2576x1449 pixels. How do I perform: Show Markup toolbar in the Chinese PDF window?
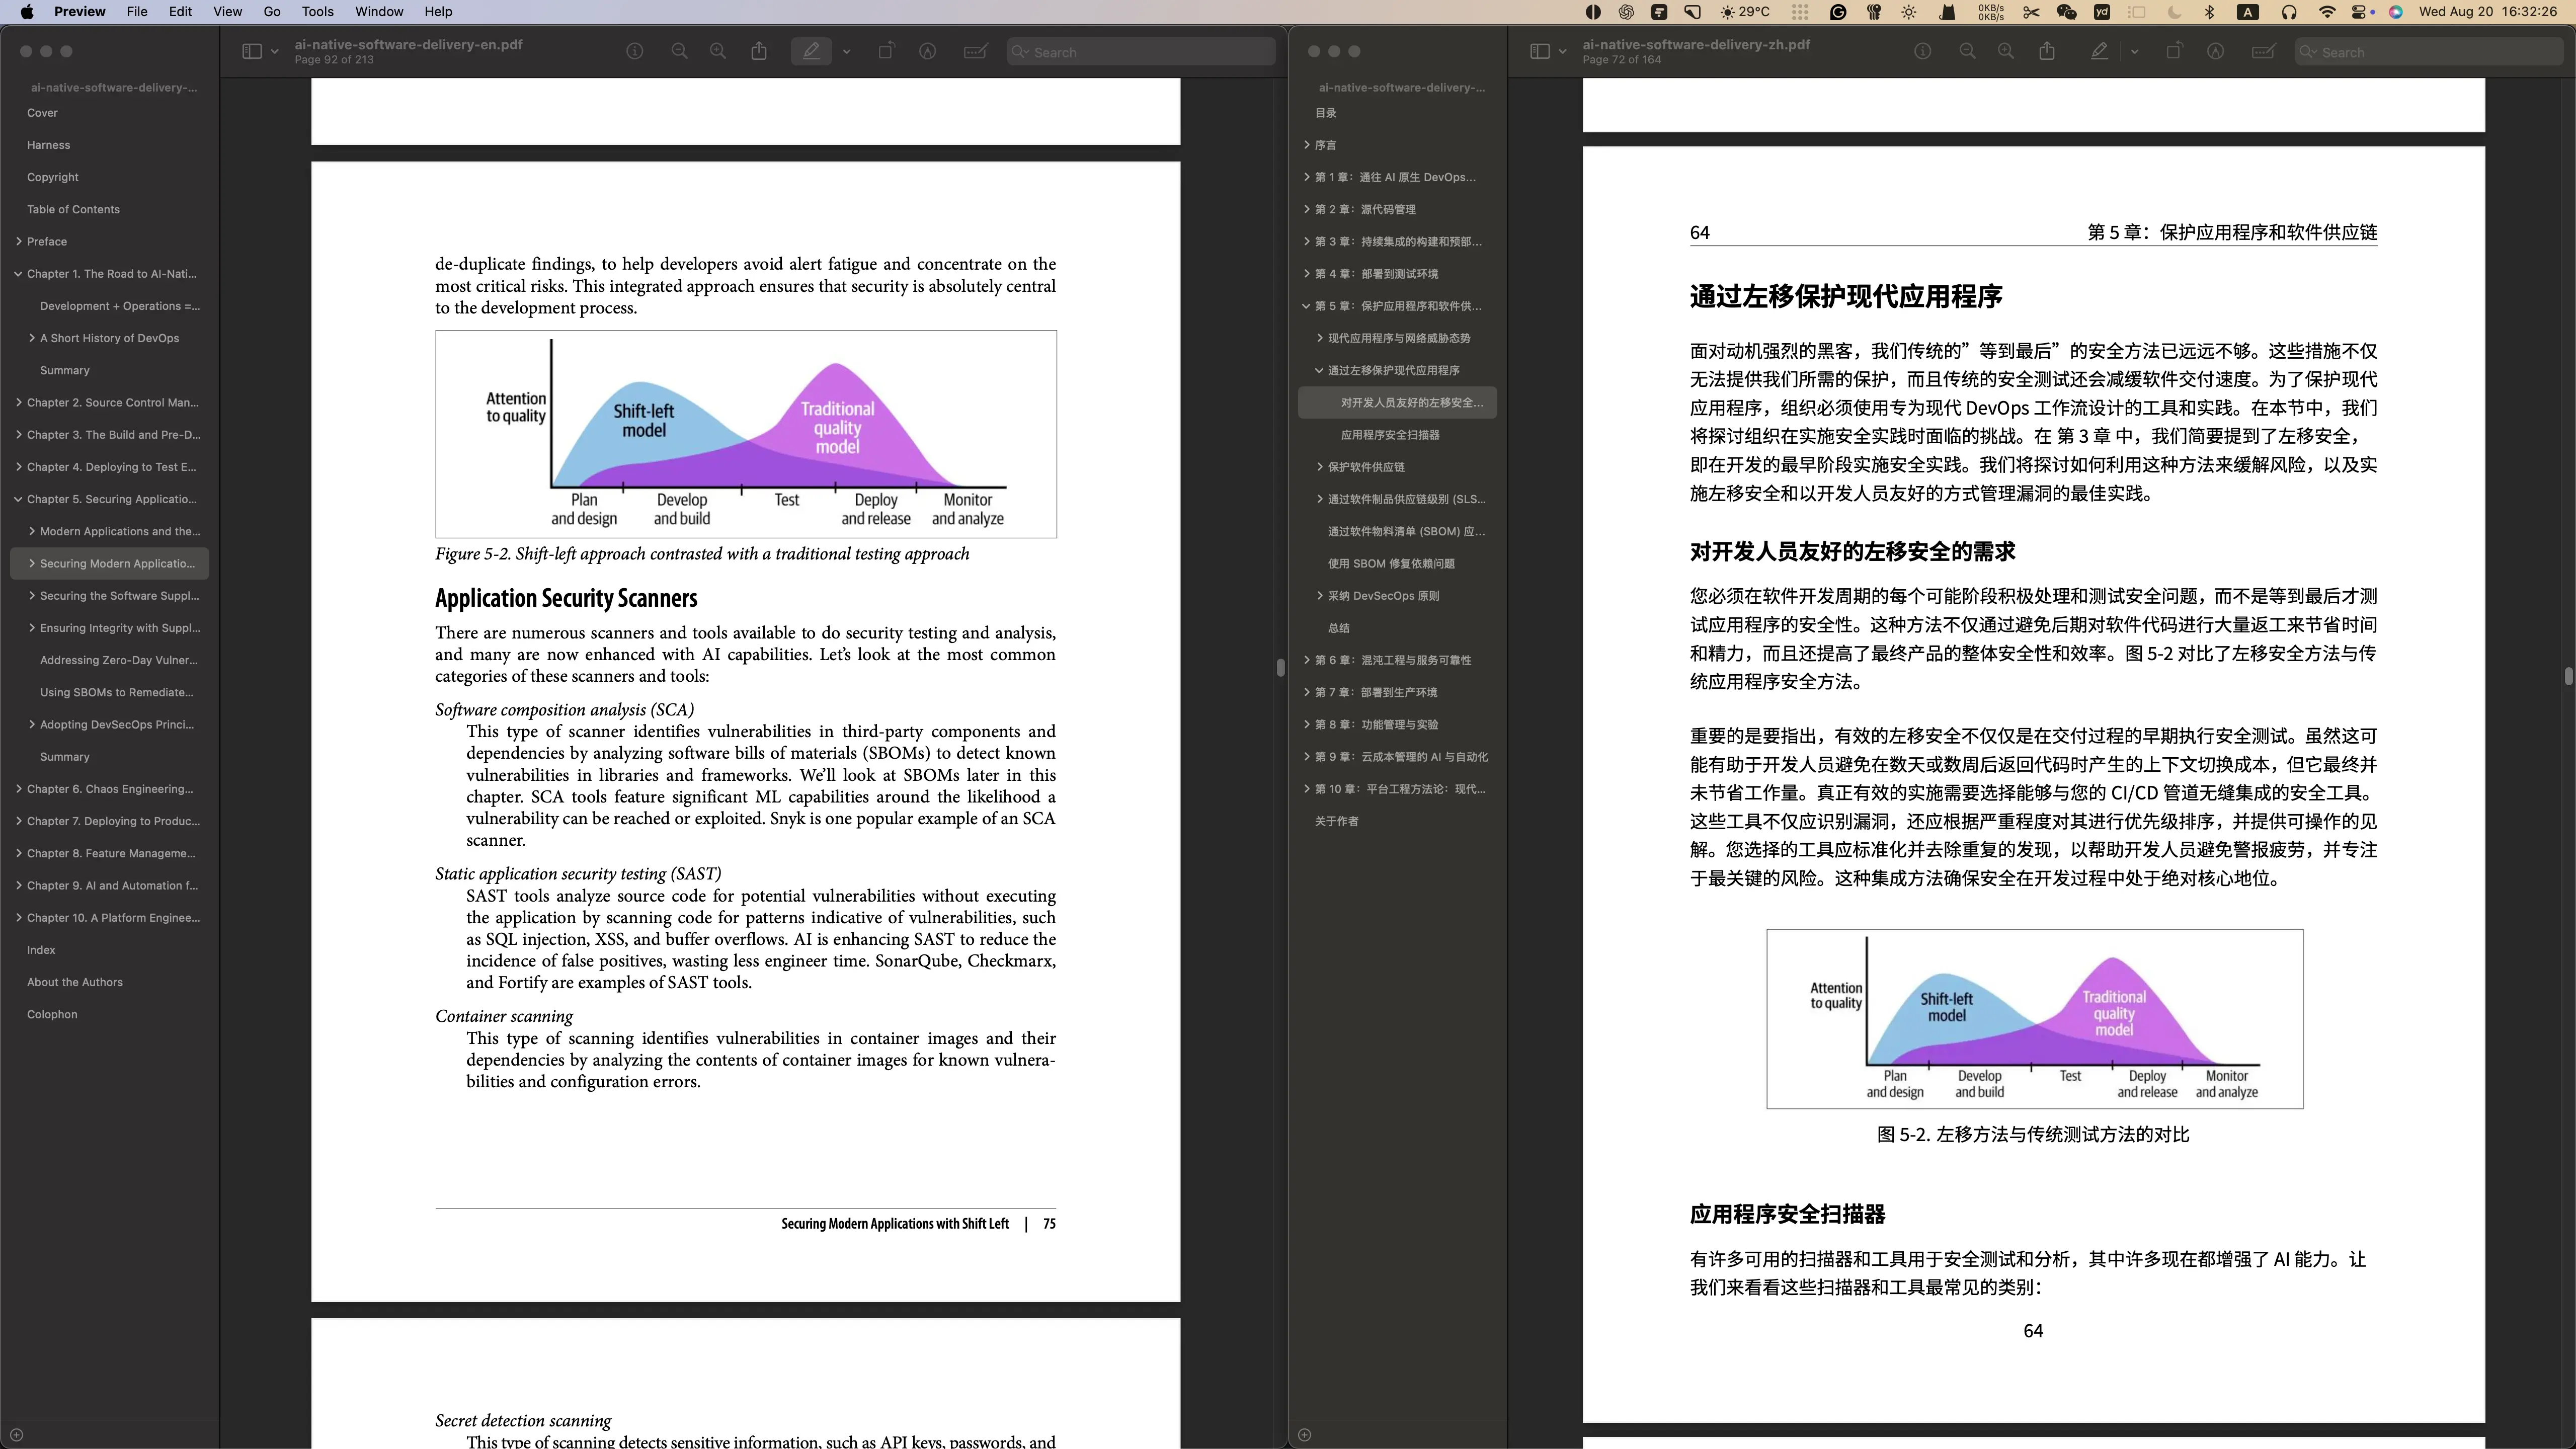click(2216, 51)
